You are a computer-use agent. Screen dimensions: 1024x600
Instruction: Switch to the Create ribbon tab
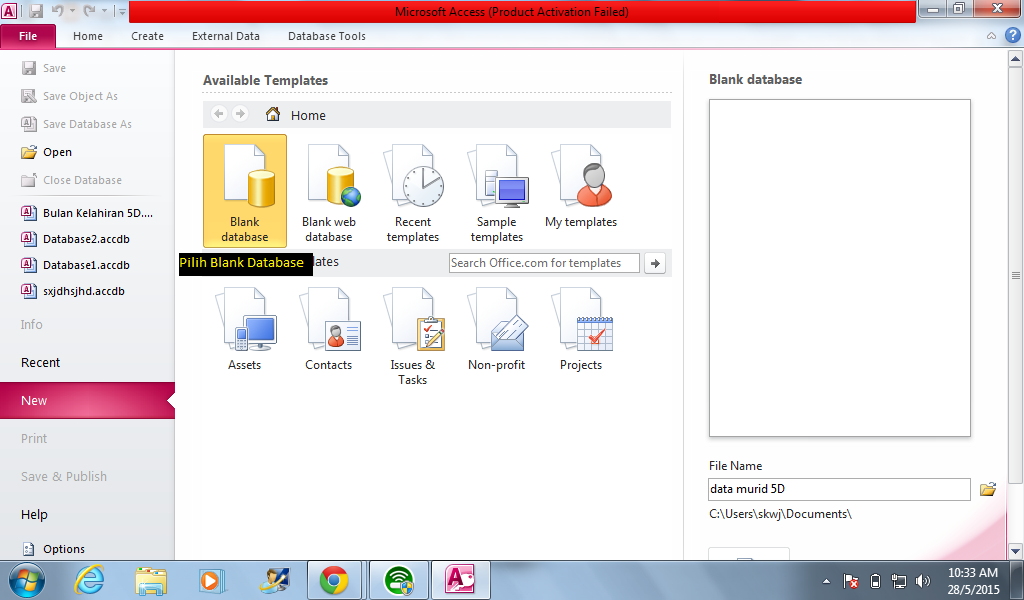(148, 36)
